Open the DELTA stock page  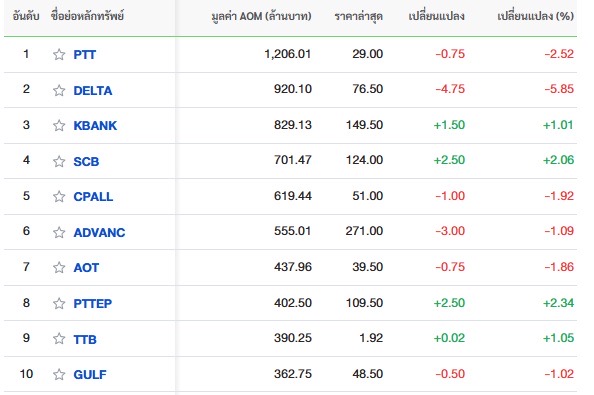click(93, 91)
